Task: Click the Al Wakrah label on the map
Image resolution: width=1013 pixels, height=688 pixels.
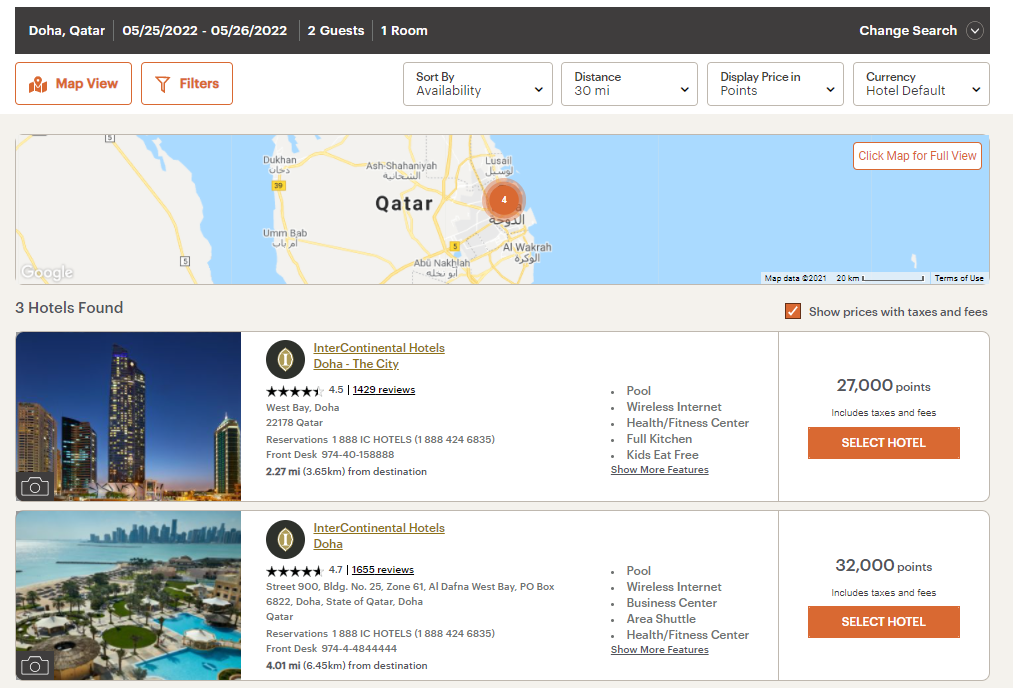Action: click(527, 252)
